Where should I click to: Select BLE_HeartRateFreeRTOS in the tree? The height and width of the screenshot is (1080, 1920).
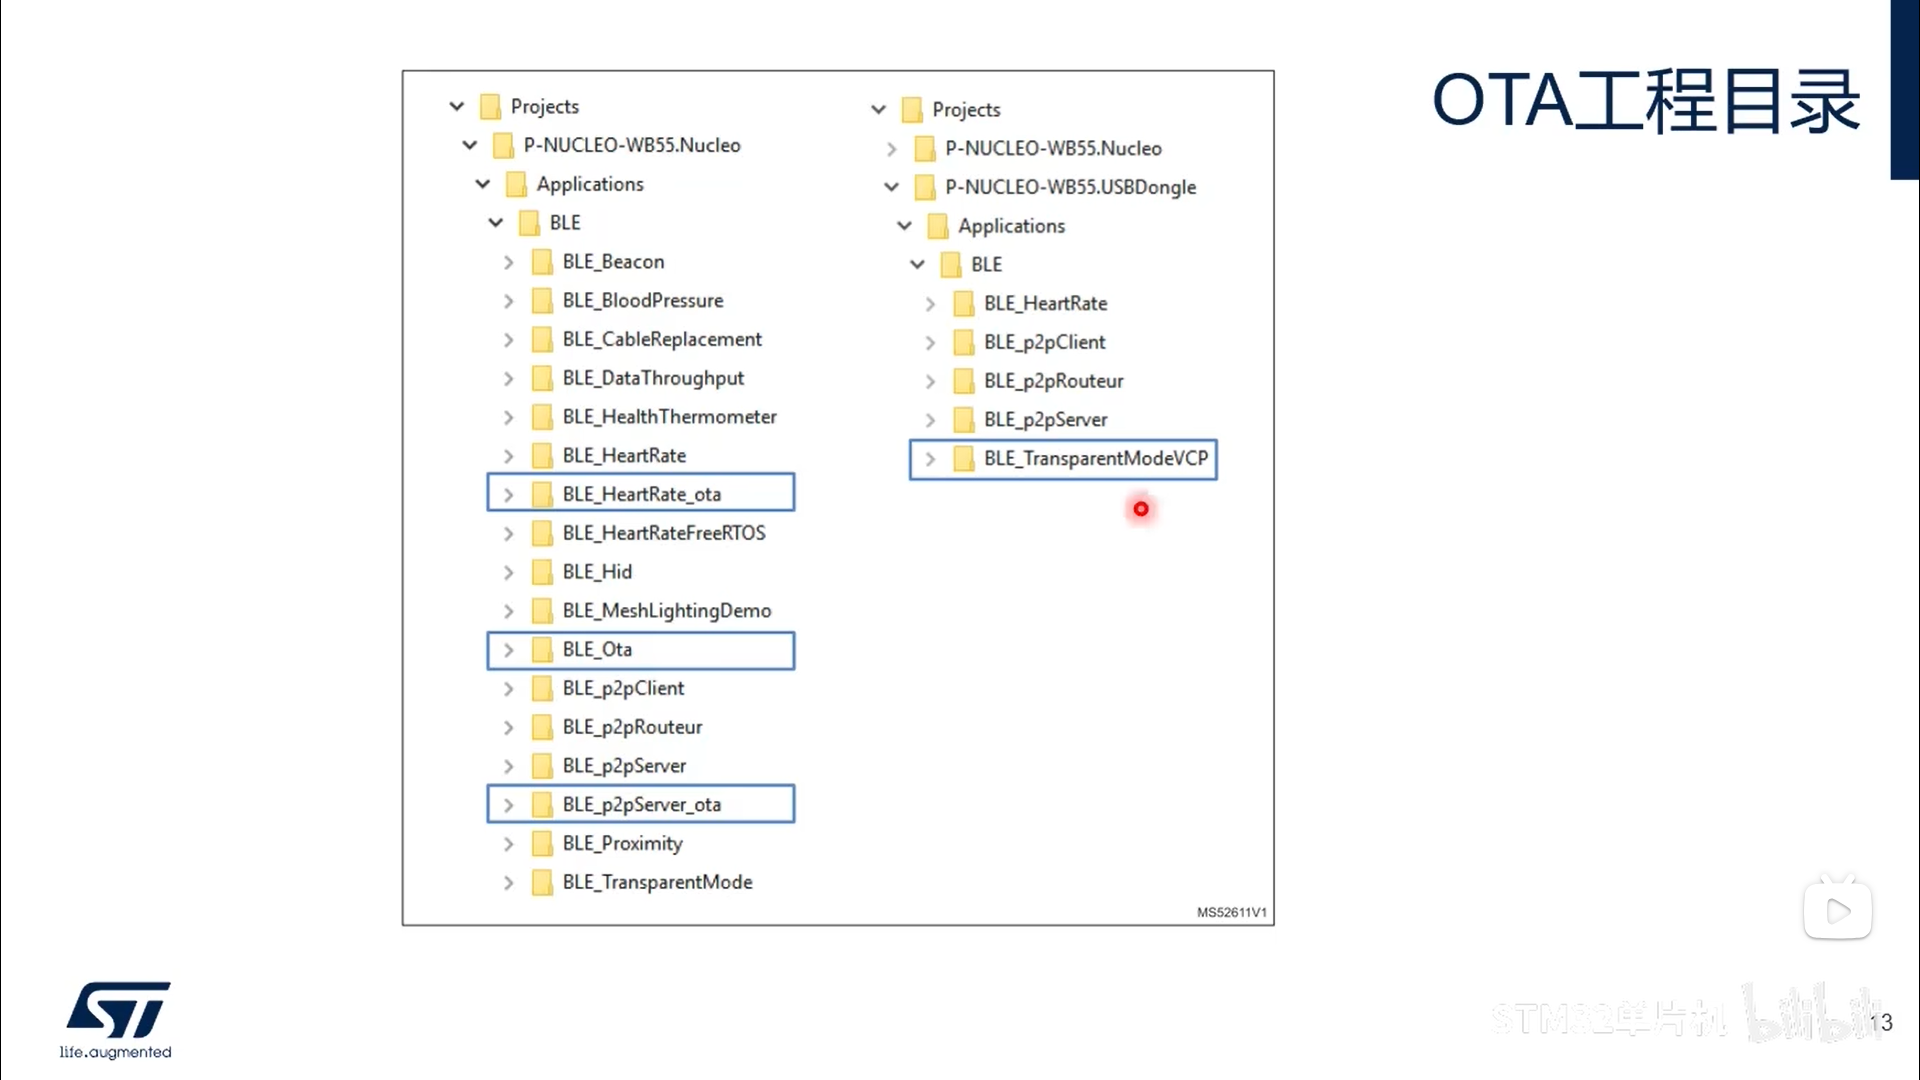tap(663, 533)
